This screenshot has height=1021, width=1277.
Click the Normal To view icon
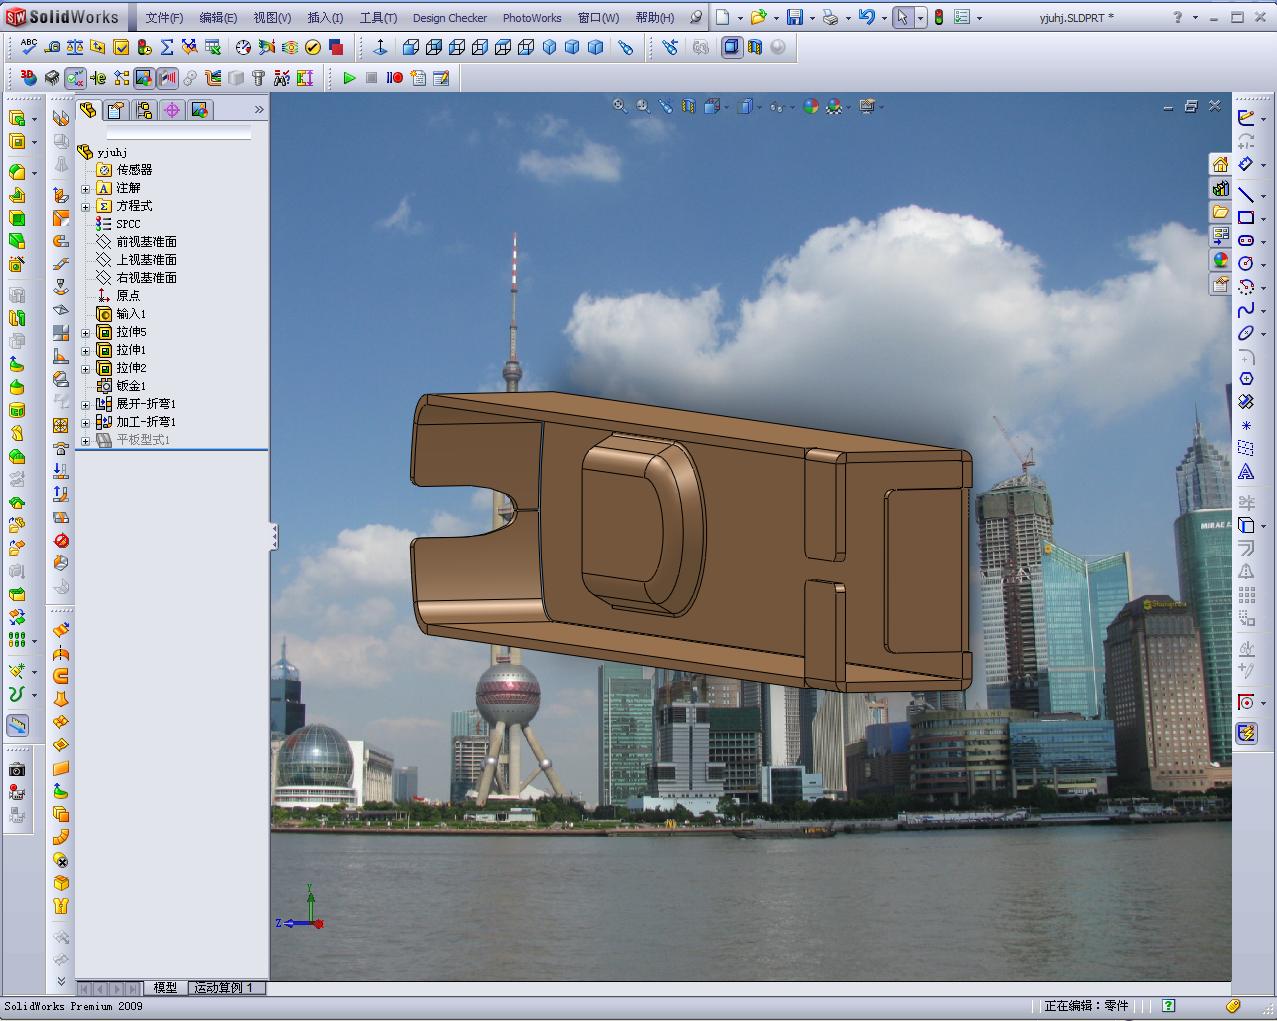coord(380,47)
